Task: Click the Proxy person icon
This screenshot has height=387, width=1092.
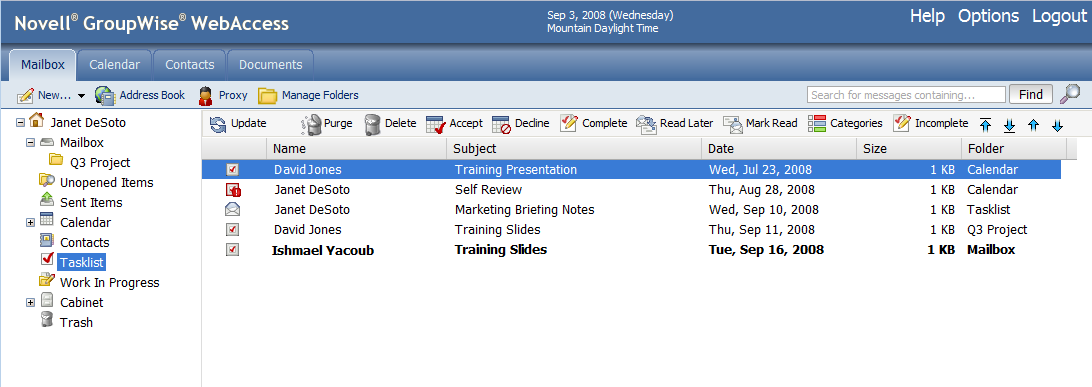Action: [x=205, y=95]
